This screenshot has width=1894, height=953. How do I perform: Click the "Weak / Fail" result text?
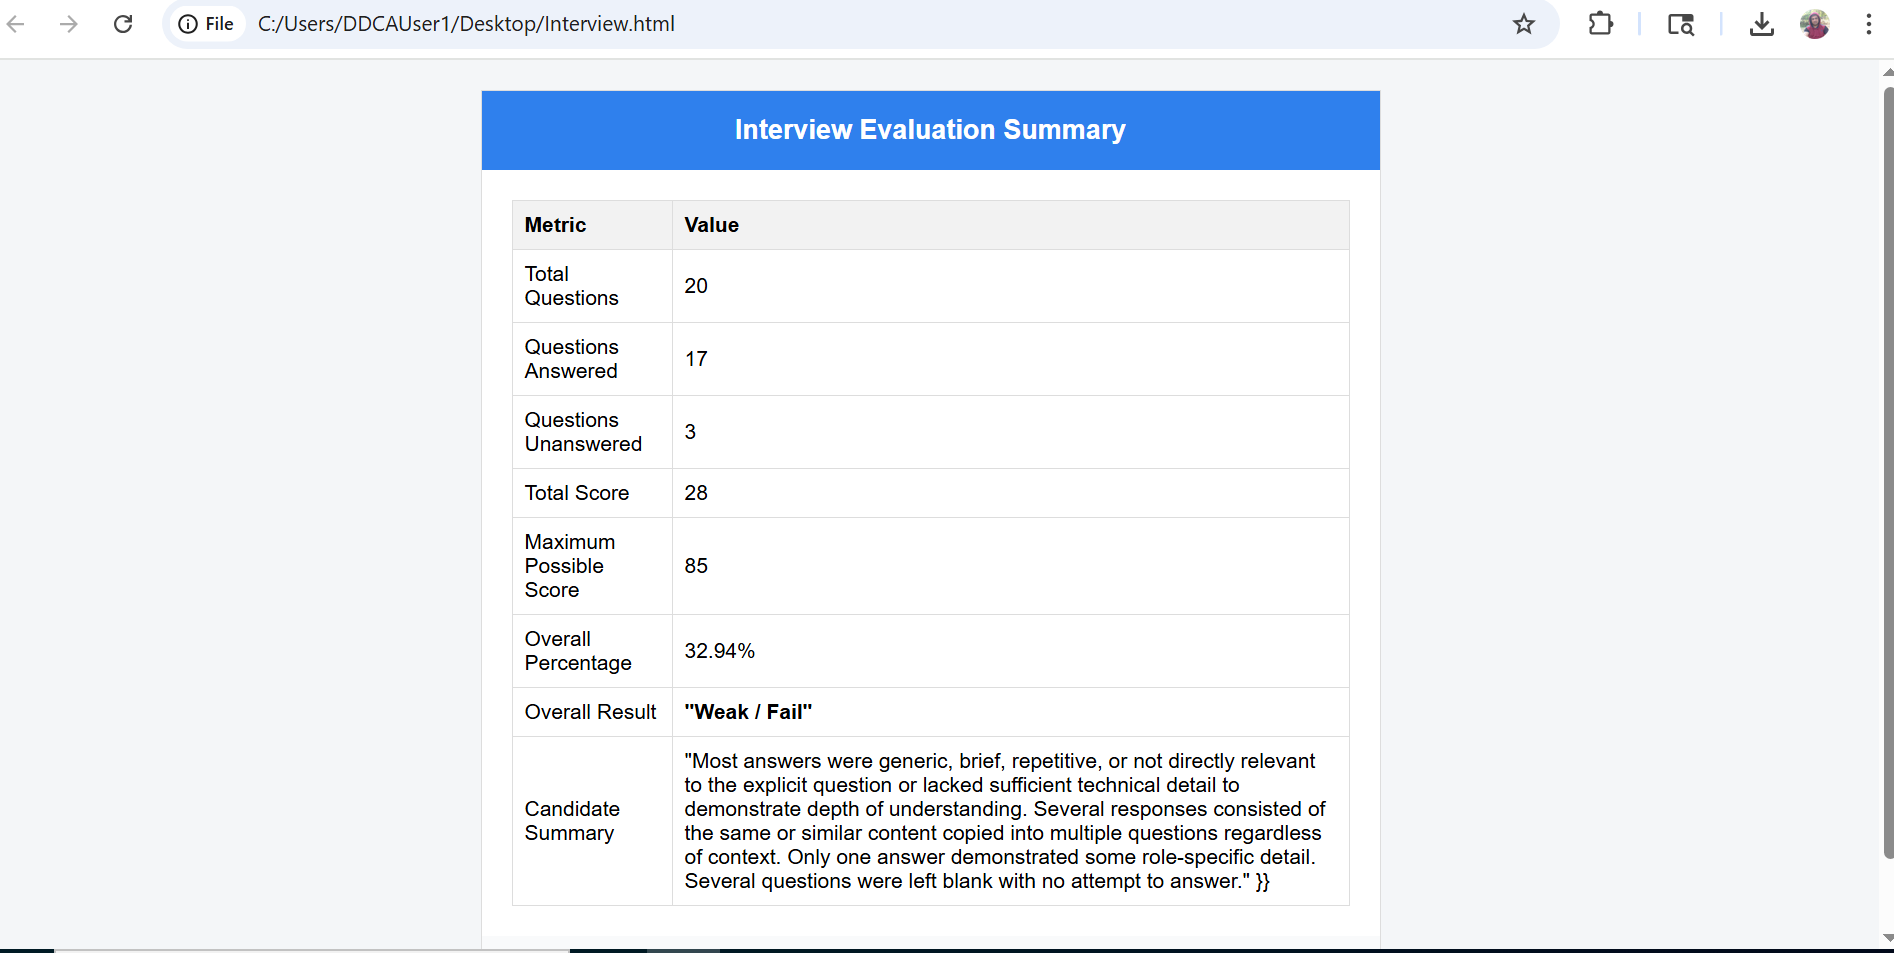(x=748, y=712)
